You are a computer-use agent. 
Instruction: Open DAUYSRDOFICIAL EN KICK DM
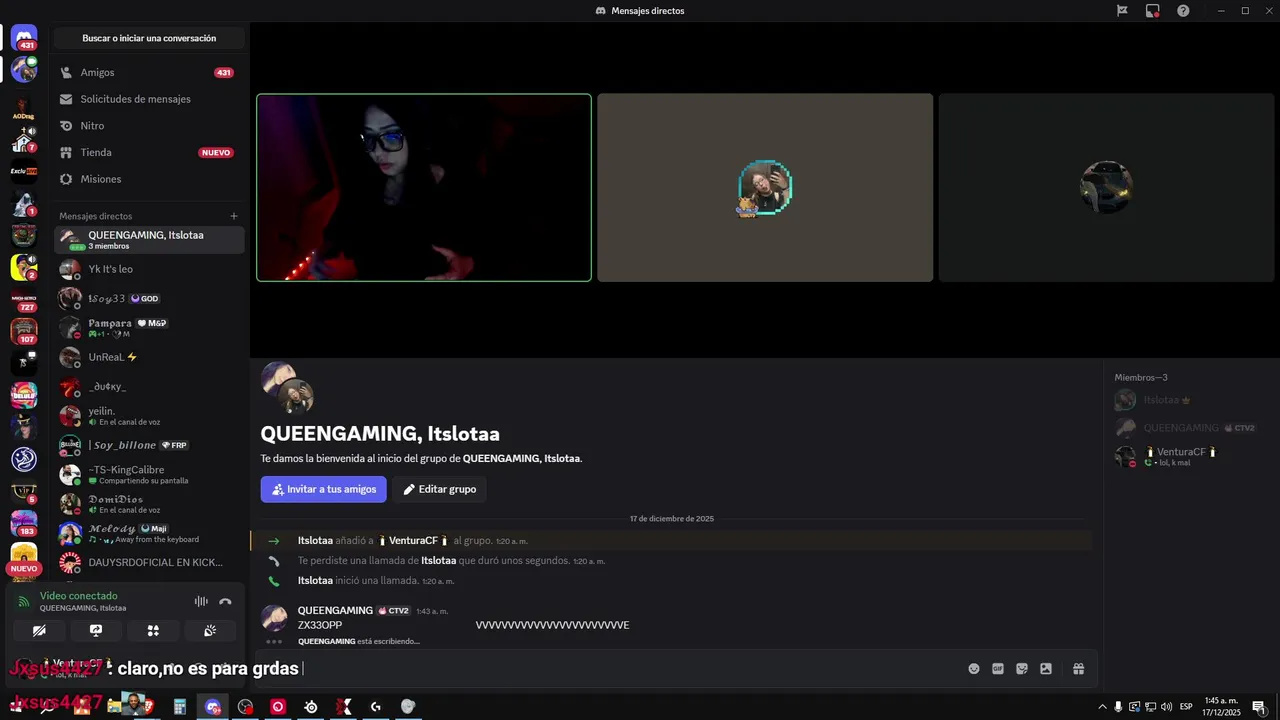(148, 563)
